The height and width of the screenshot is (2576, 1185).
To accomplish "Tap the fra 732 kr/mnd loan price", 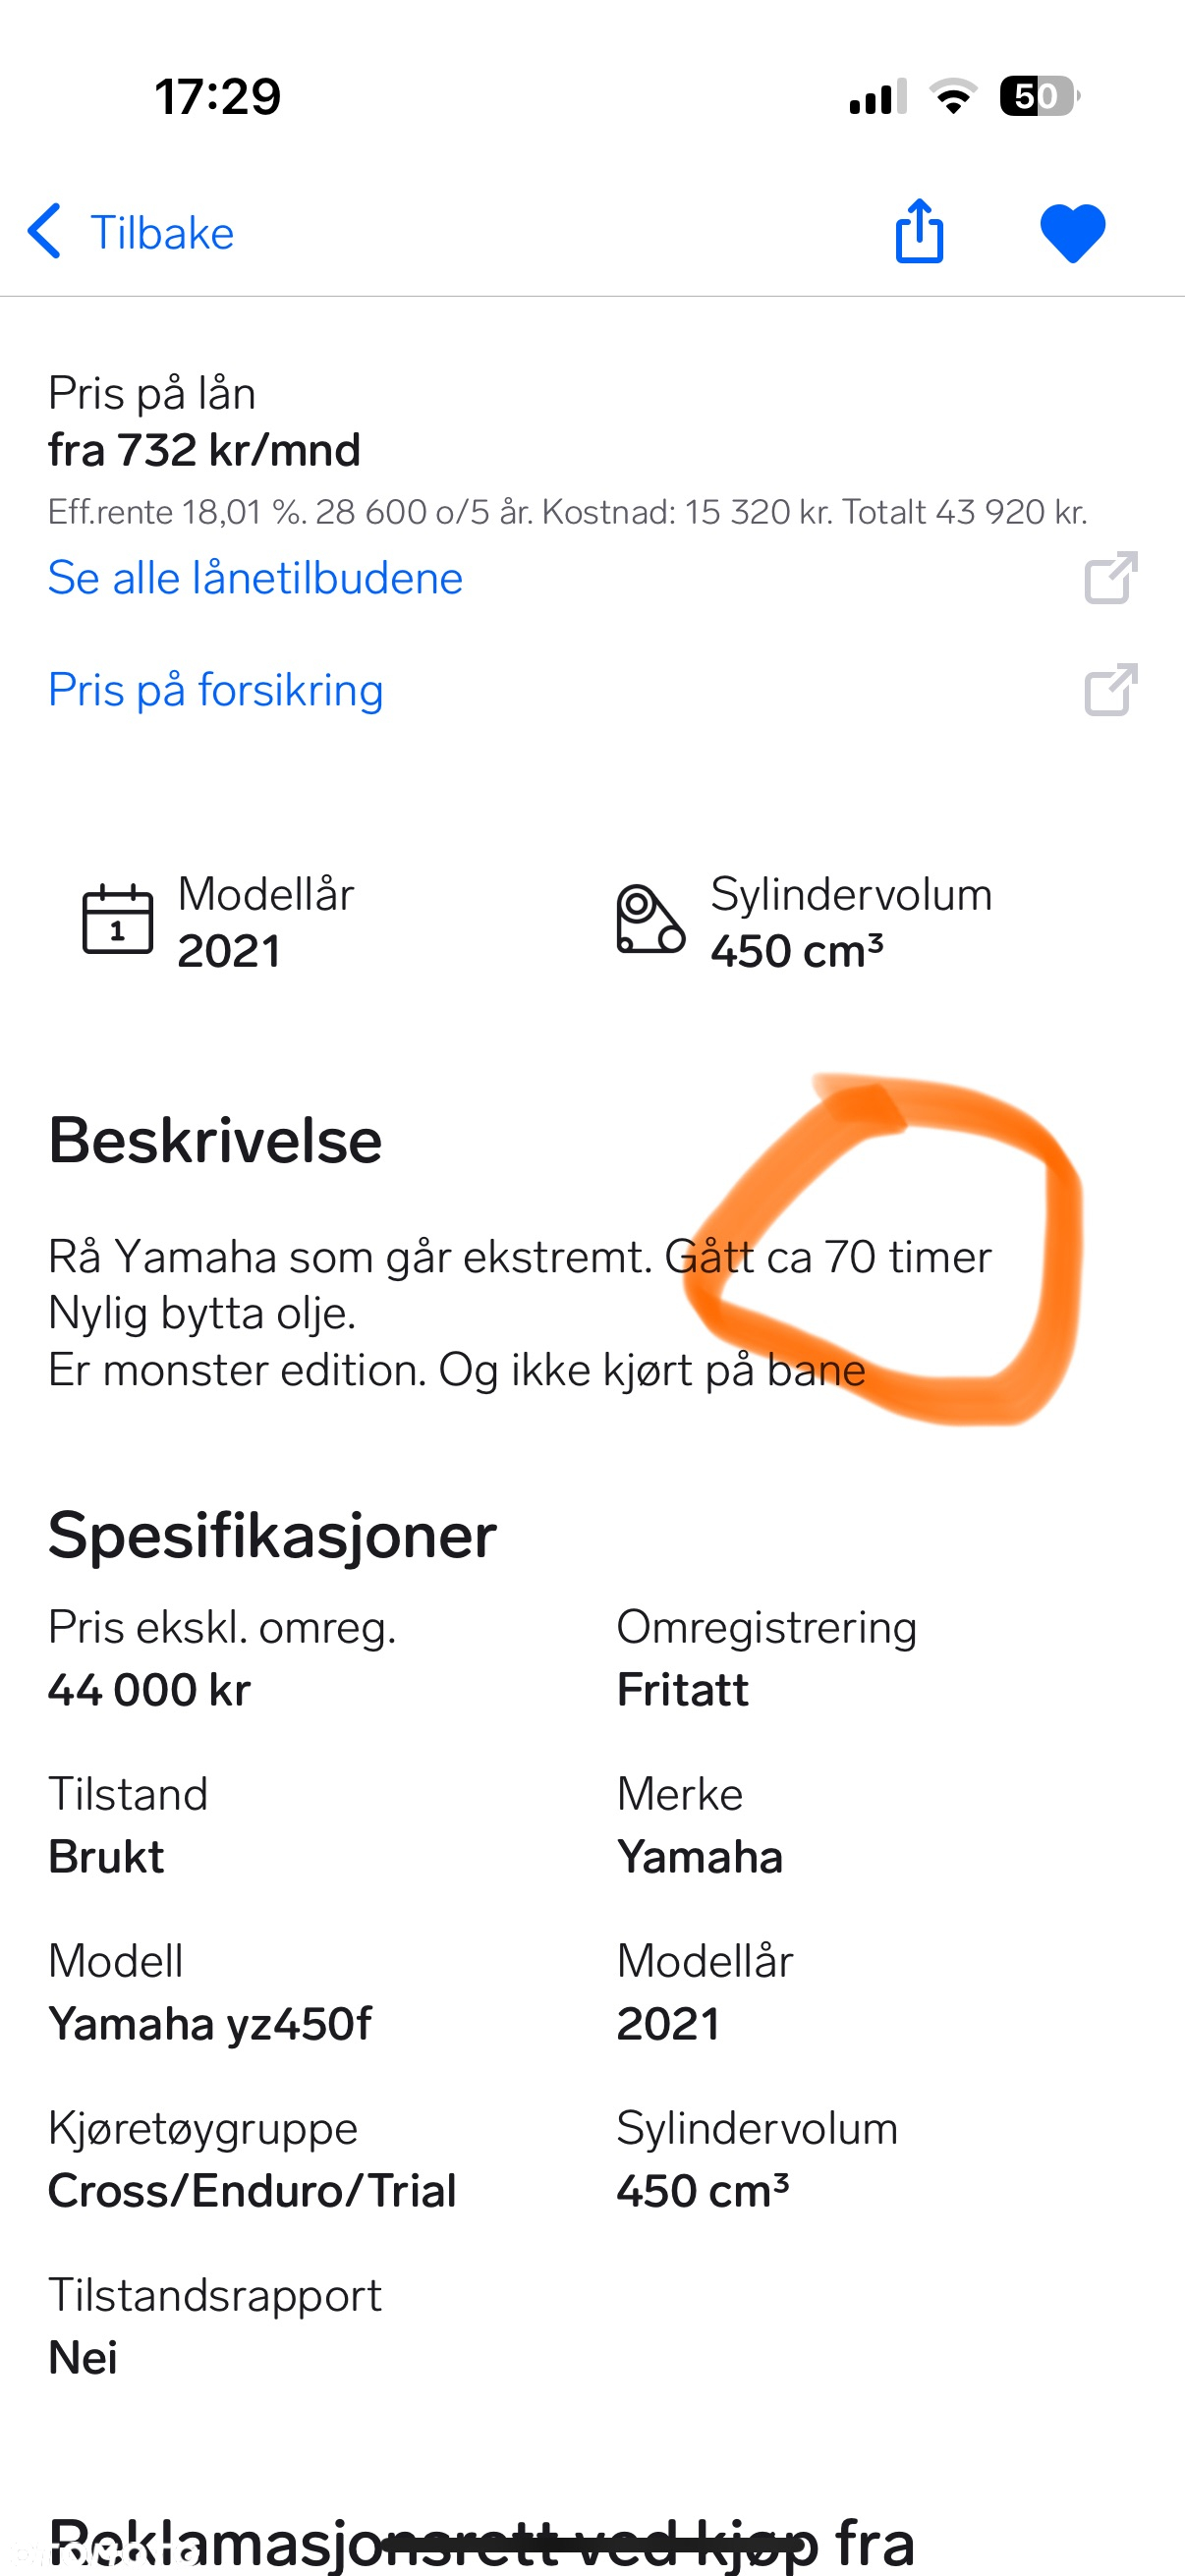I will (204, 450).
